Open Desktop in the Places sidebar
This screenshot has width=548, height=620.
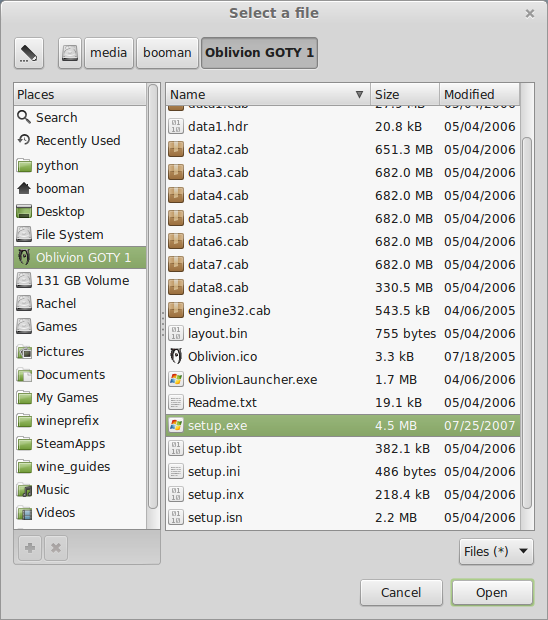[80, 212]
